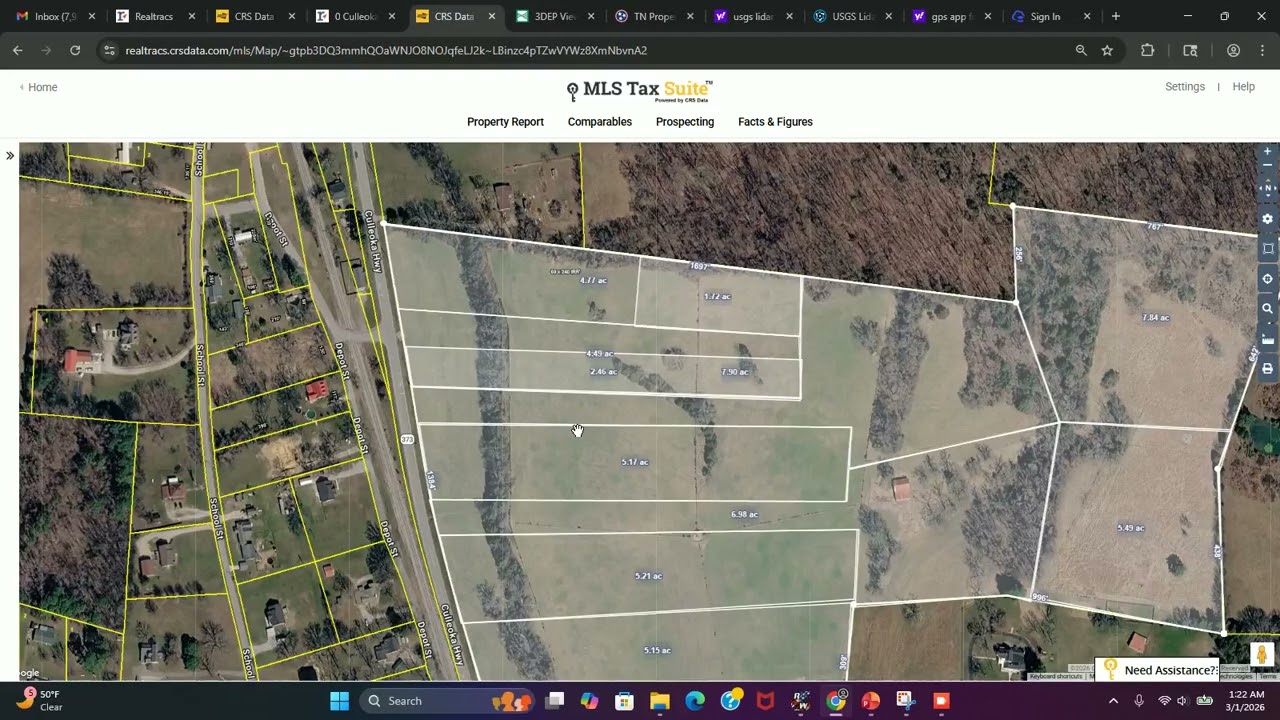Image resolution: width=1280 pixels, height=720 pixels.
Task: Open the Comparables tab
Action: pos(600,122)
